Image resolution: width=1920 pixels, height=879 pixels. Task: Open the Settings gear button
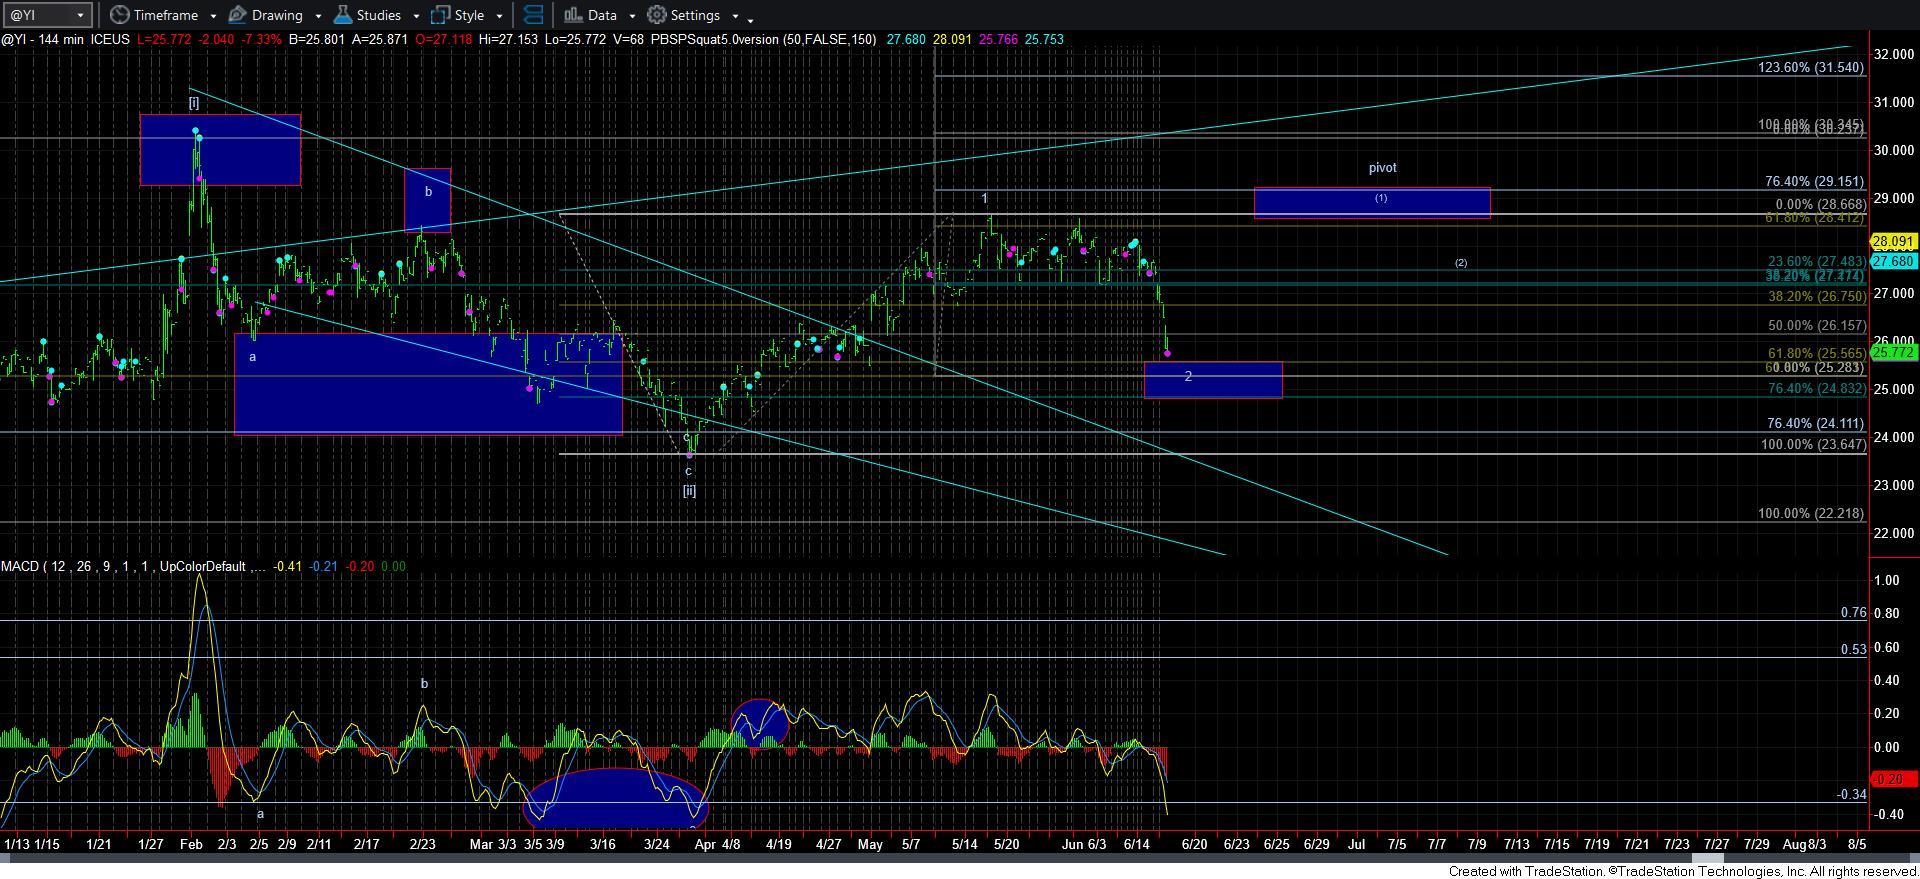(683, 15)
